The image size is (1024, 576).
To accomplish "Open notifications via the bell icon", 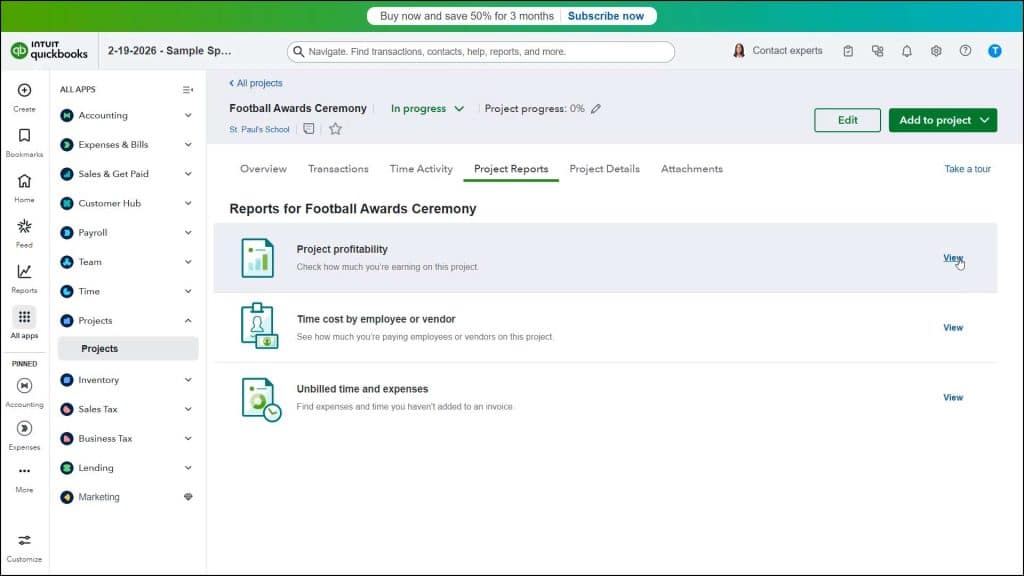I will tap(907, 50).
